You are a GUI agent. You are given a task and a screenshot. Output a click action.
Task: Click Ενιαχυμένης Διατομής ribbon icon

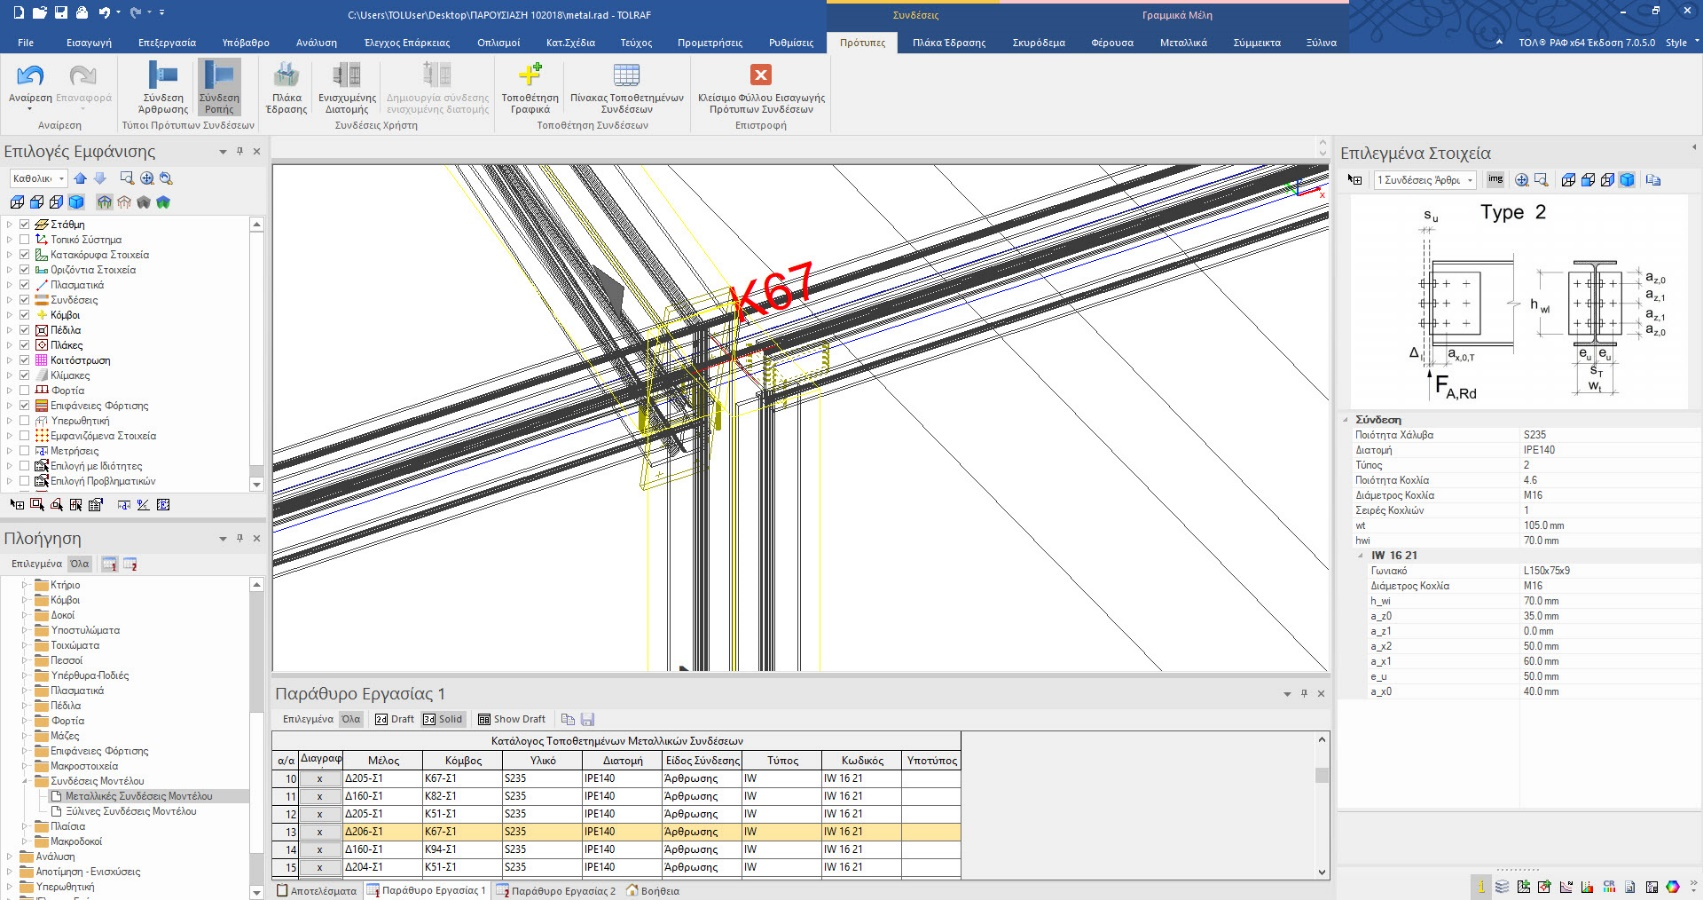[346, 76]
